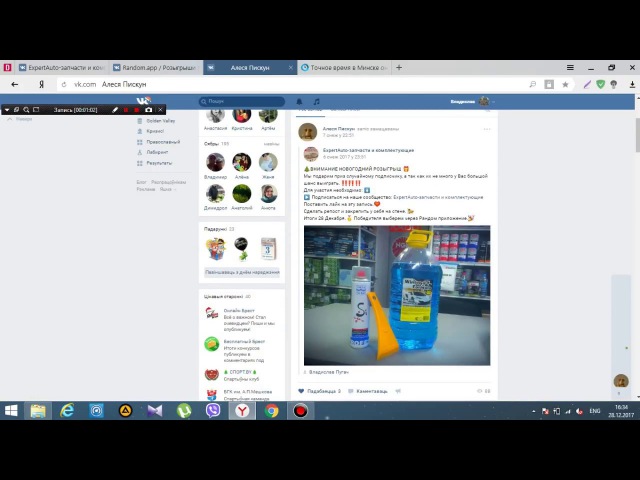Stop the screen recording
640x480 pixels.
pyautogui.click(x=137, y=110)
